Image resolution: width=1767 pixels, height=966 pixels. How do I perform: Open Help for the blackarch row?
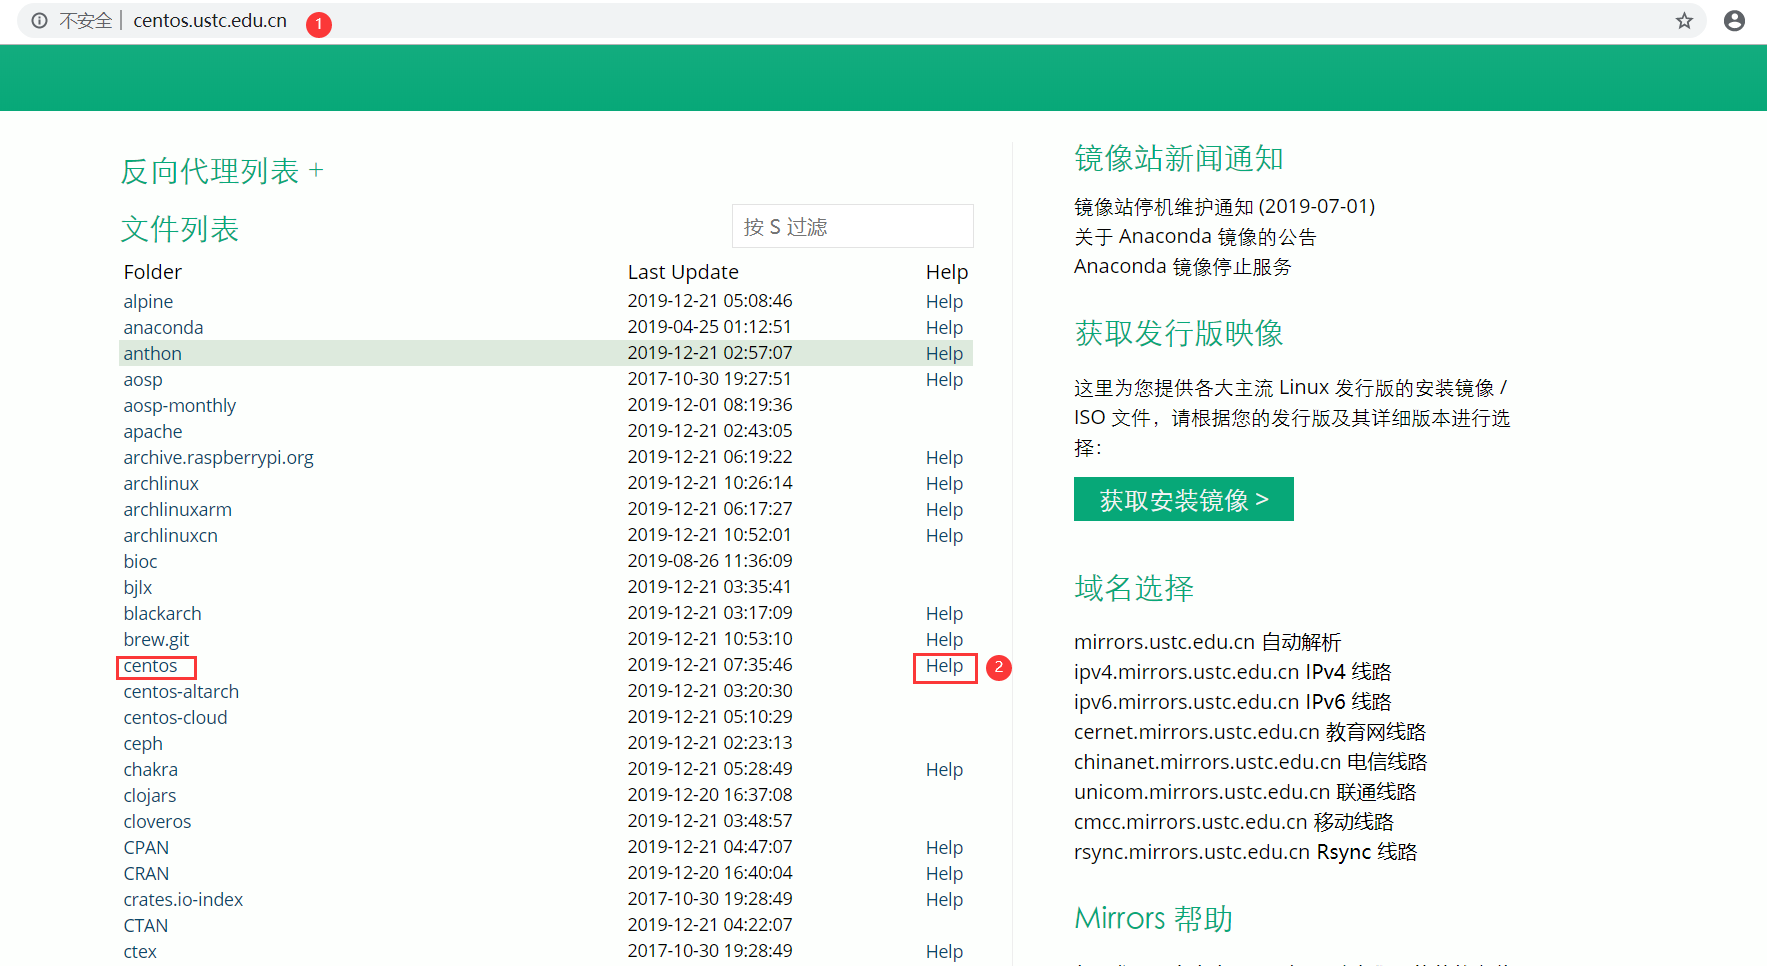(x=944, y=613)
